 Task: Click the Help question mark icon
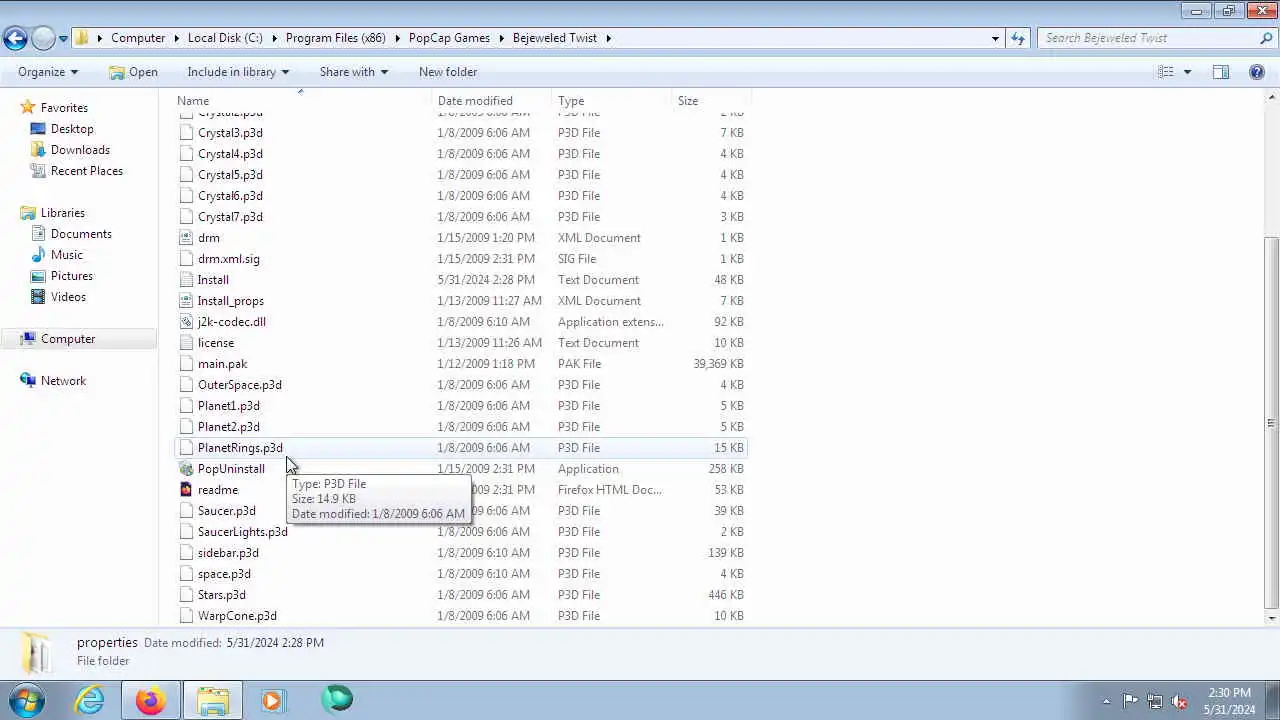coord(1257,72)
